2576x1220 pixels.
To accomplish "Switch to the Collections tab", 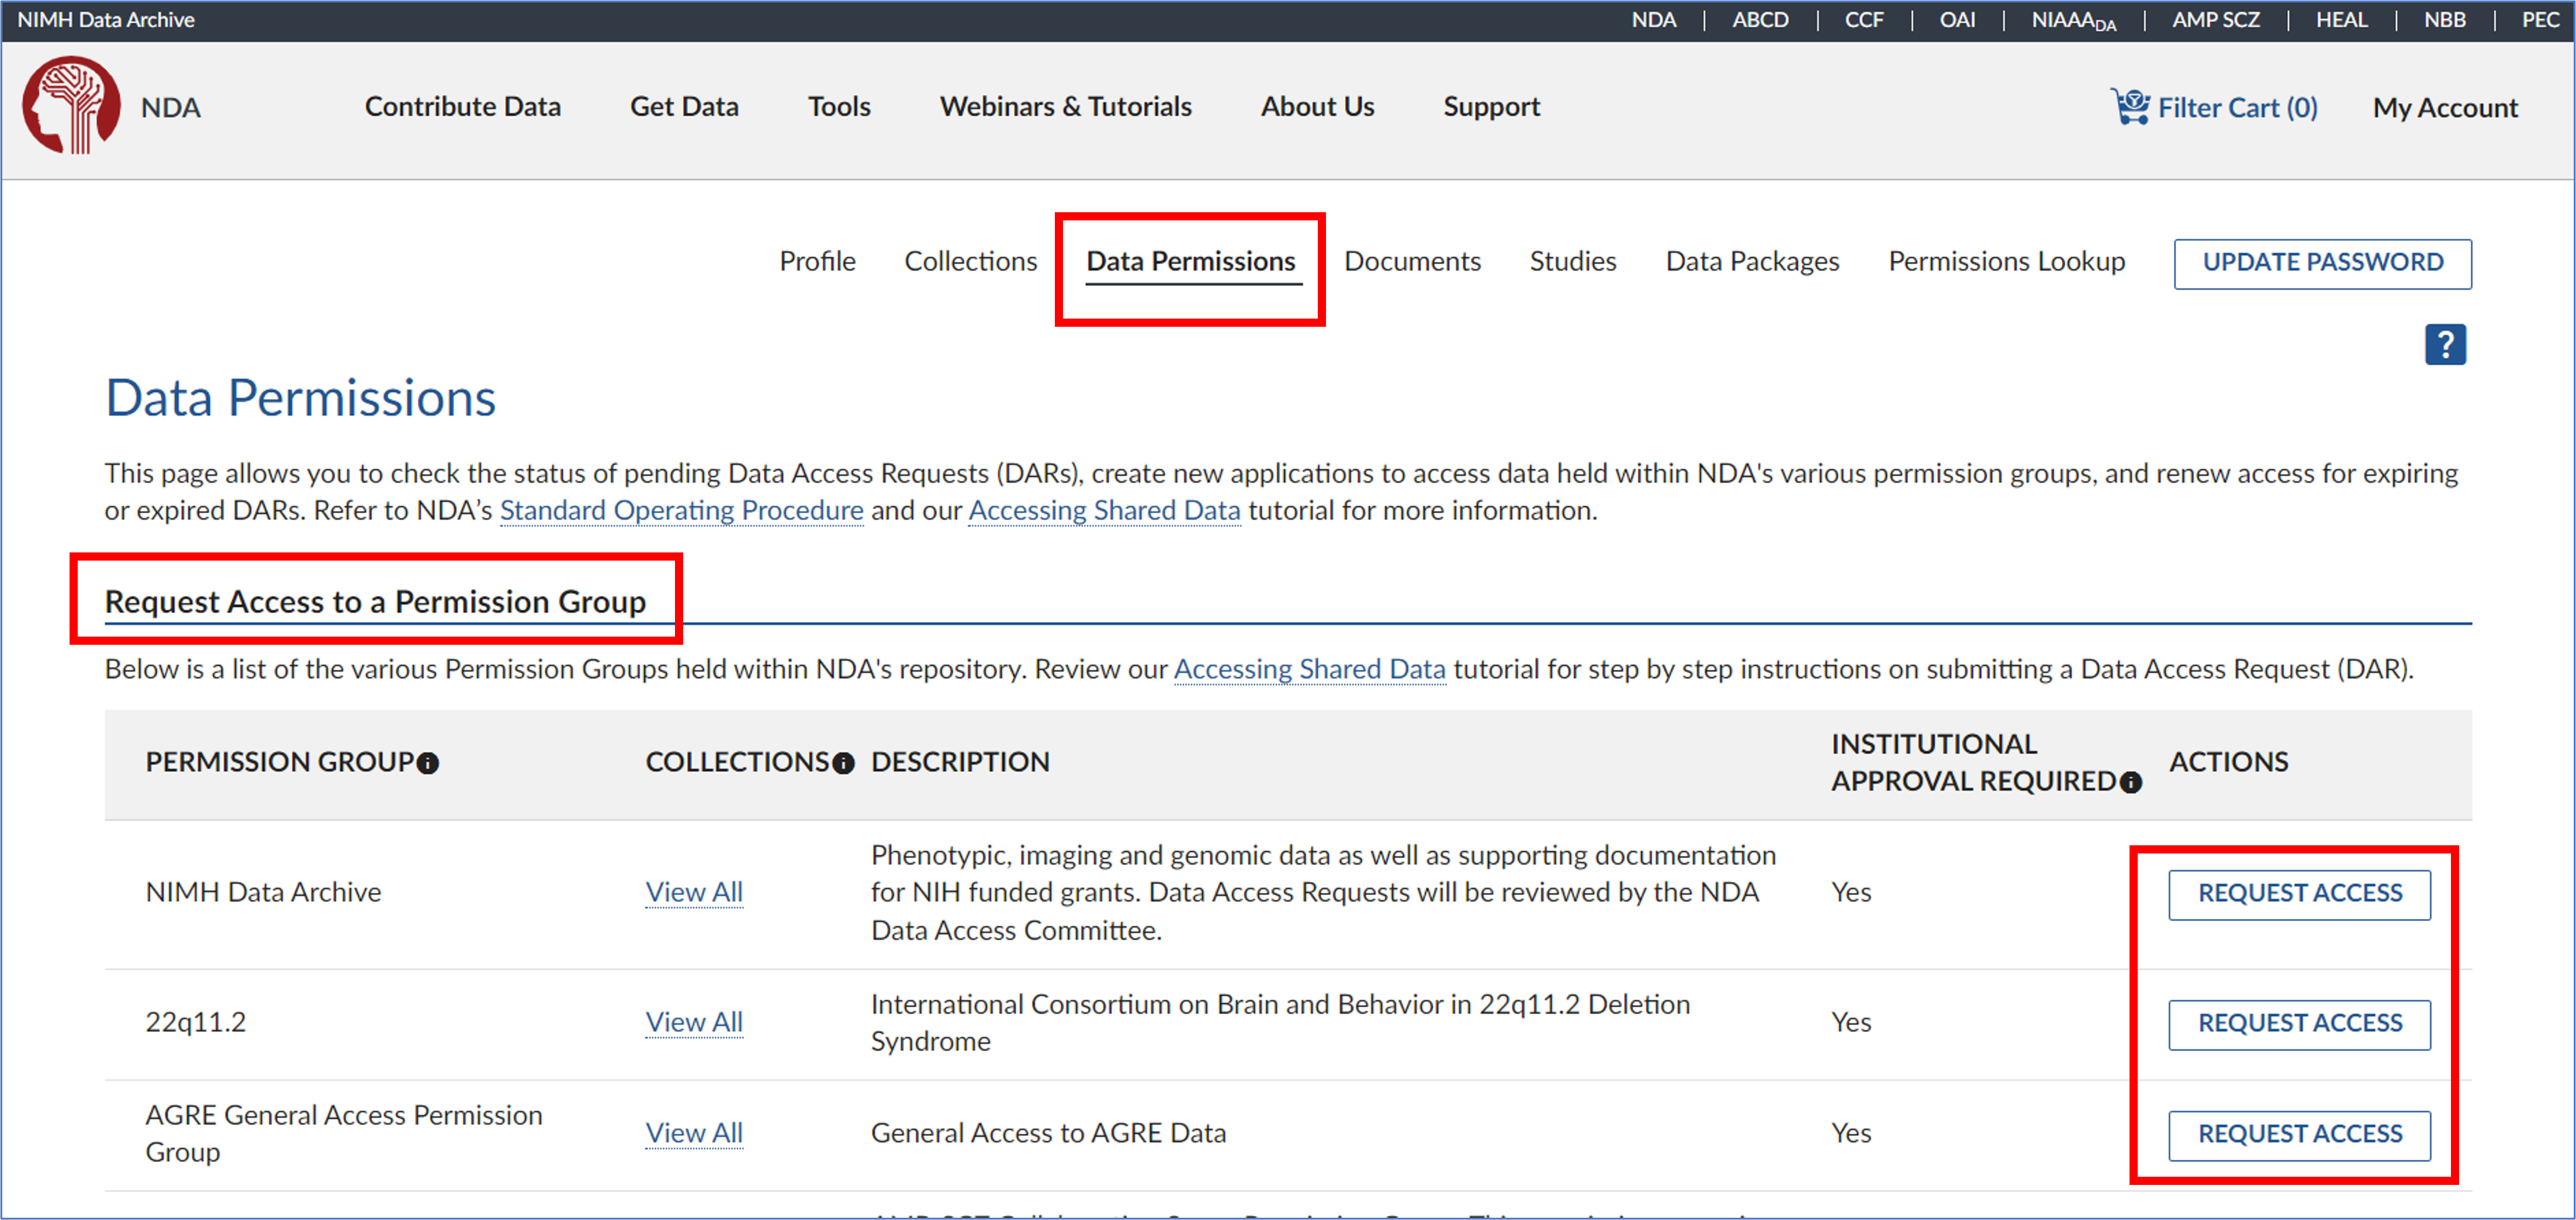I will pyautogui.click(x=970, y=262).
